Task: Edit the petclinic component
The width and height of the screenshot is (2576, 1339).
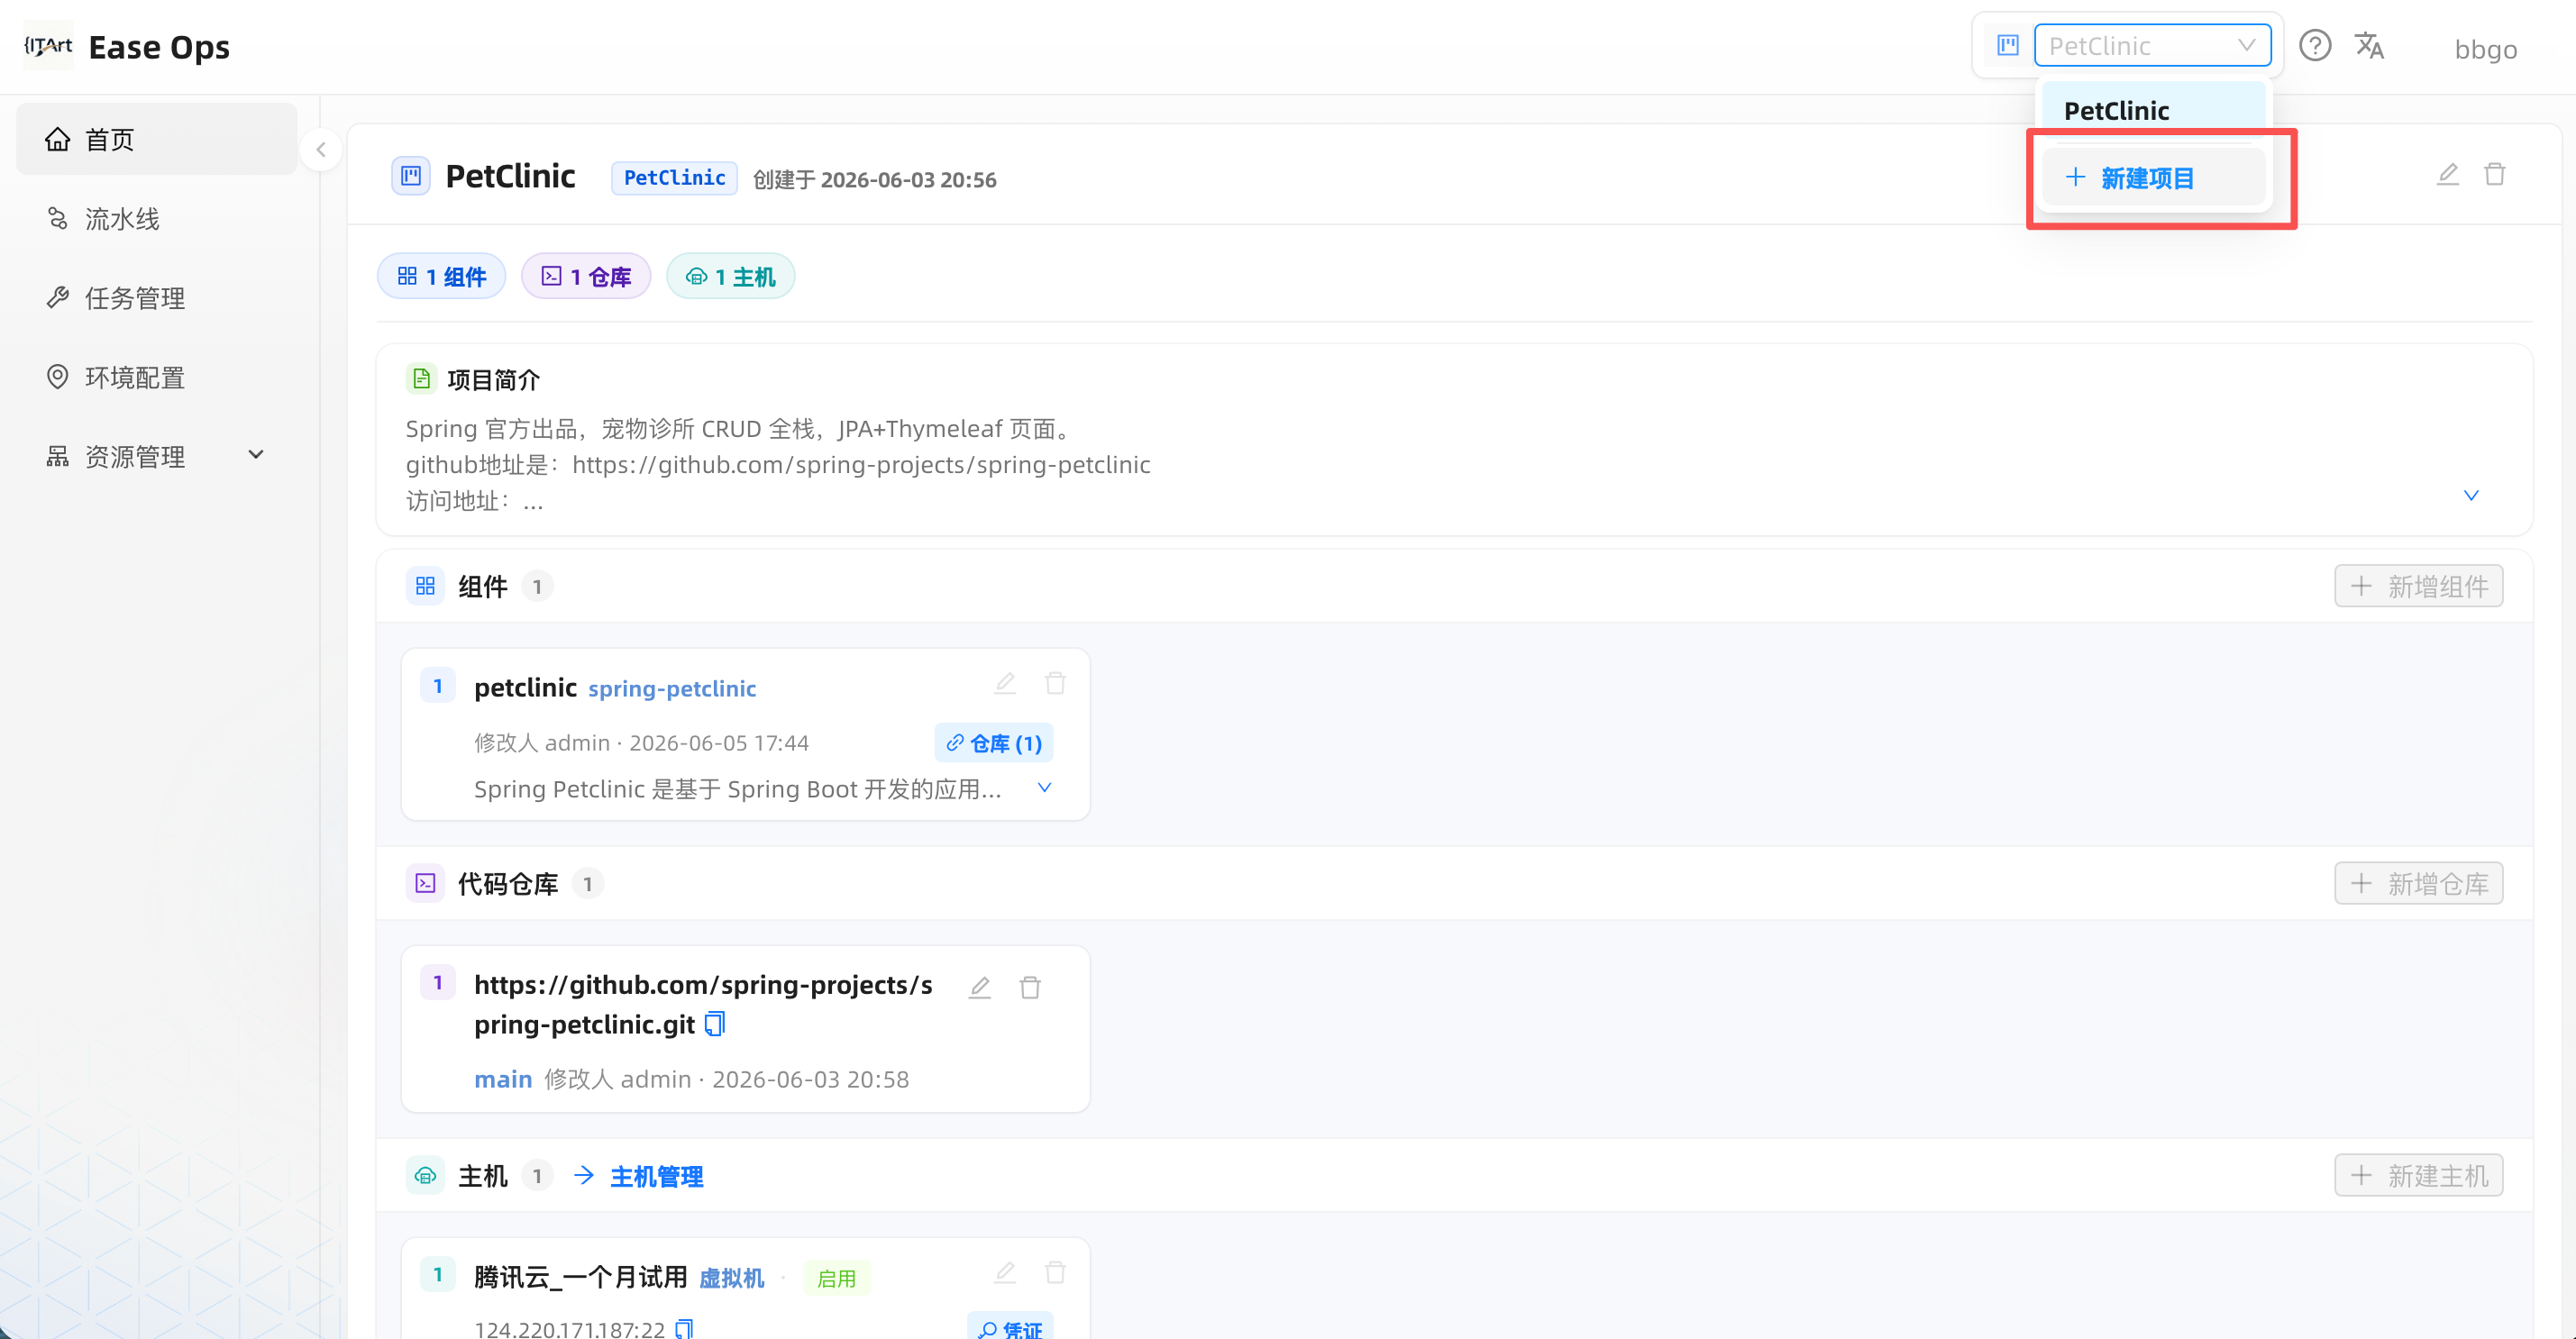Action: coord(1005,684)
